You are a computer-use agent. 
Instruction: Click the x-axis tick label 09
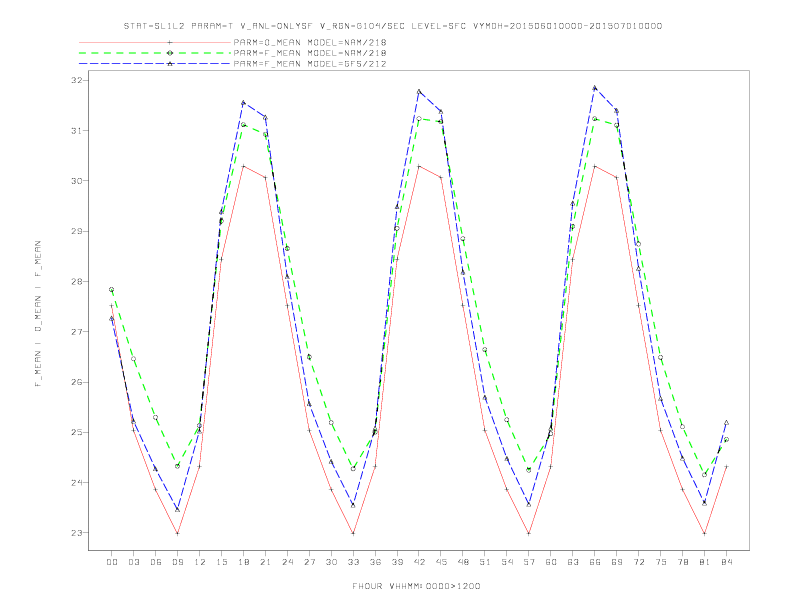[177, 562]
